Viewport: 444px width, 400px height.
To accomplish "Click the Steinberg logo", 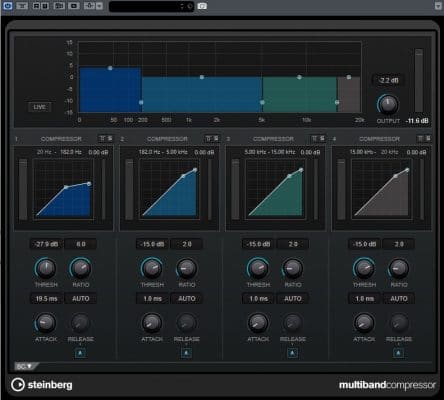I will [42, 385].
